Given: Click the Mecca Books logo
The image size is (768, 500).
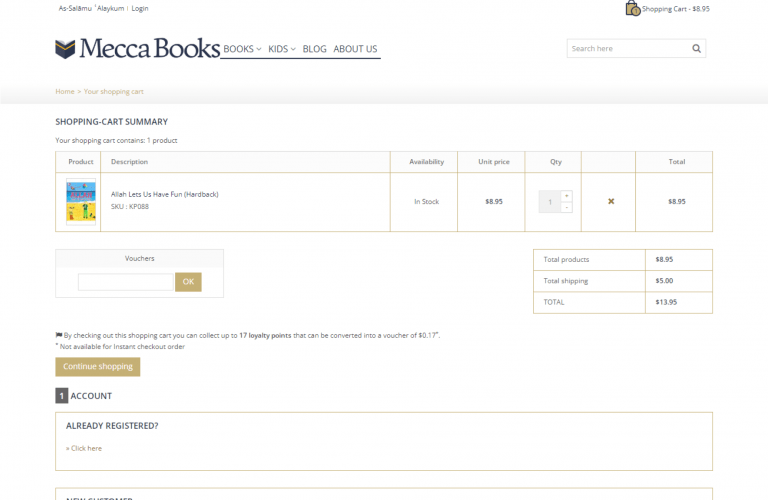Looking at the screenshot, I should tap(138, 48).
